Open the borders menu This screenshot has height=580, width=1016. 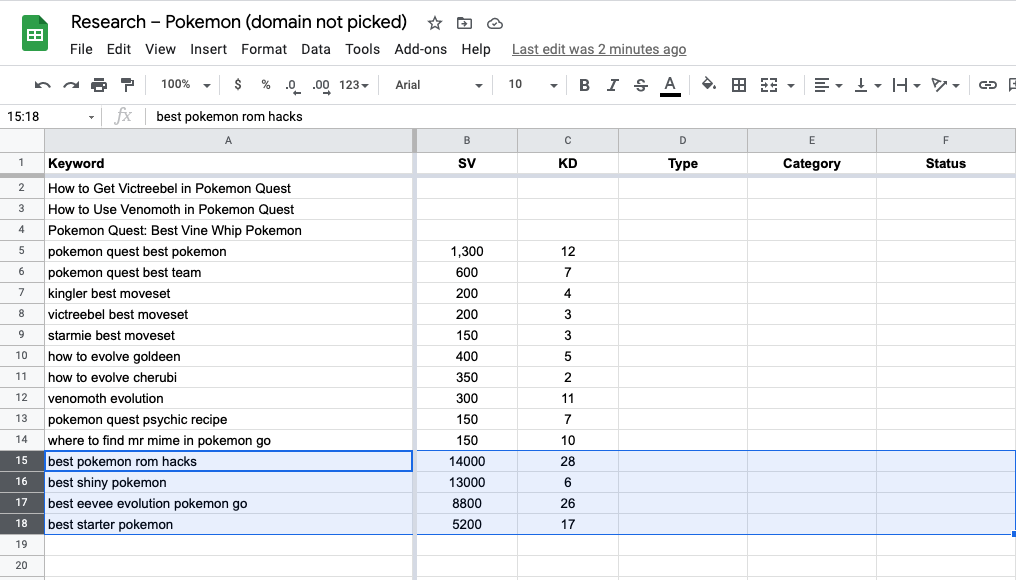click(739, 85)
